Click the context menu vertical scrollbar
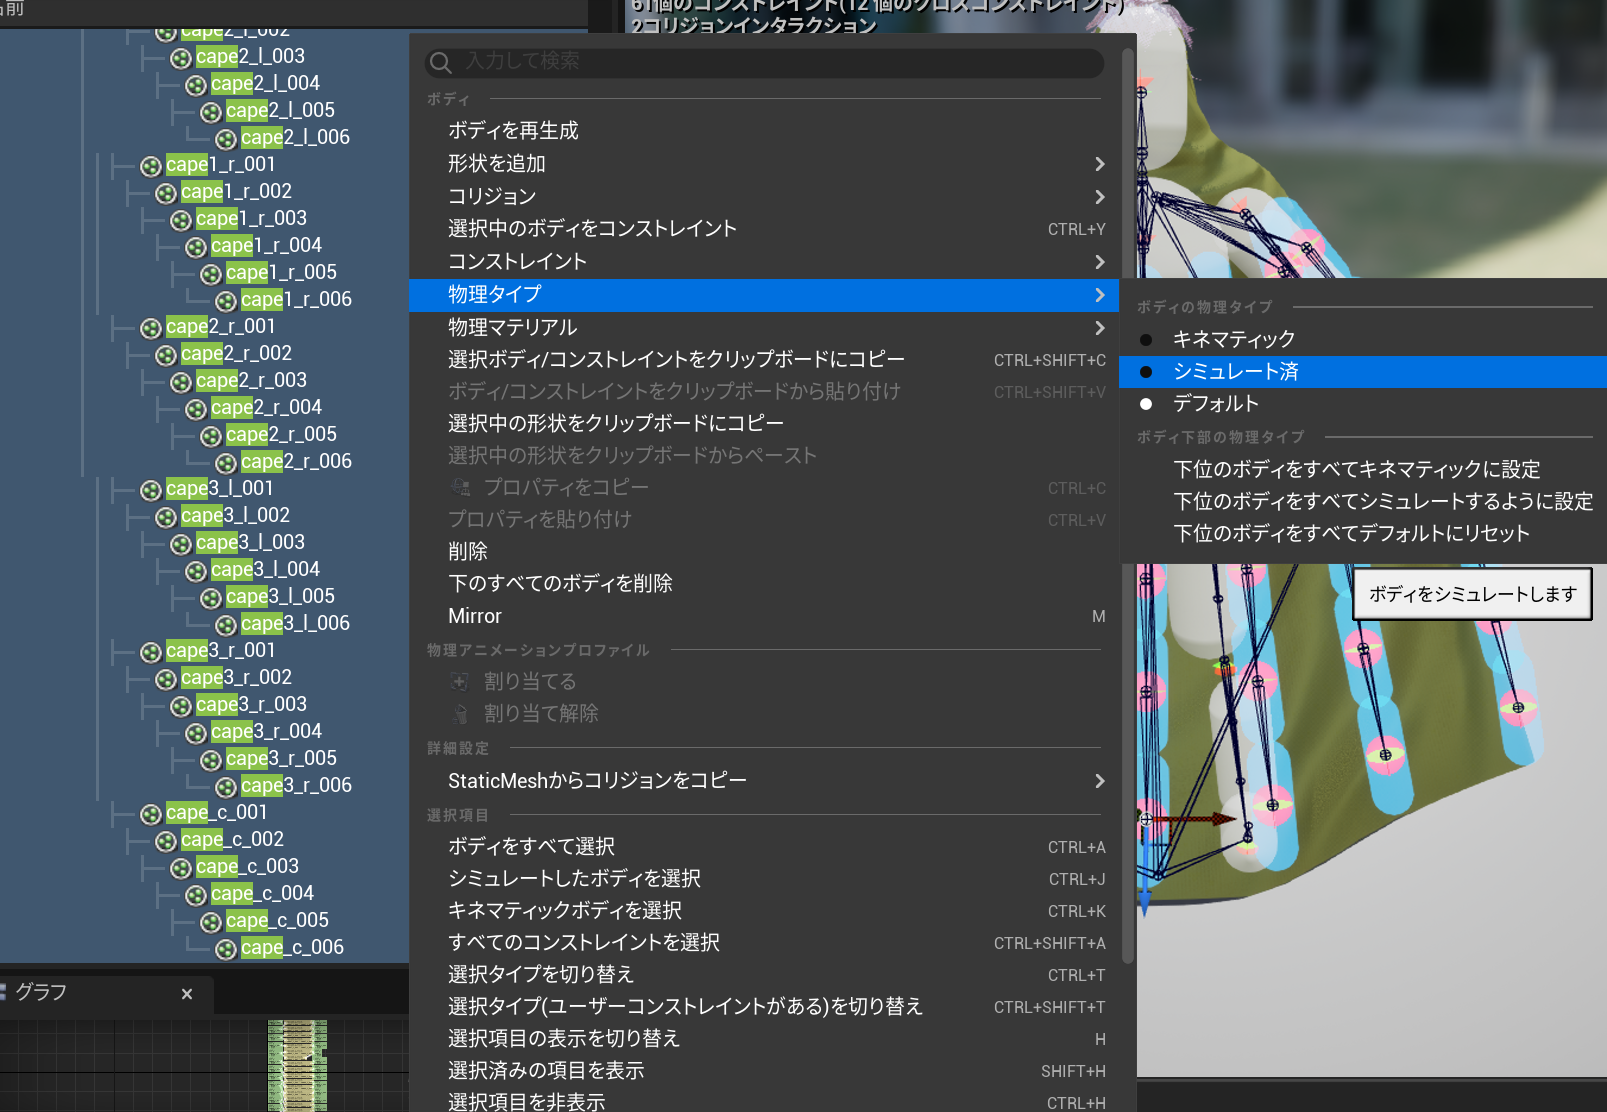The height and width of the screenshot is (1112, 1607). (x=1128, y=505)
